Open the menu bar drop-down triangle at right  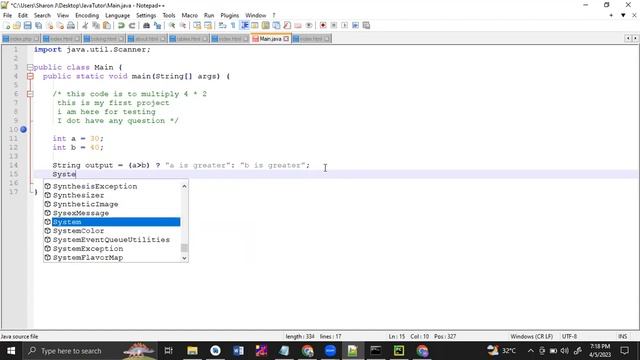pos(623,15)
